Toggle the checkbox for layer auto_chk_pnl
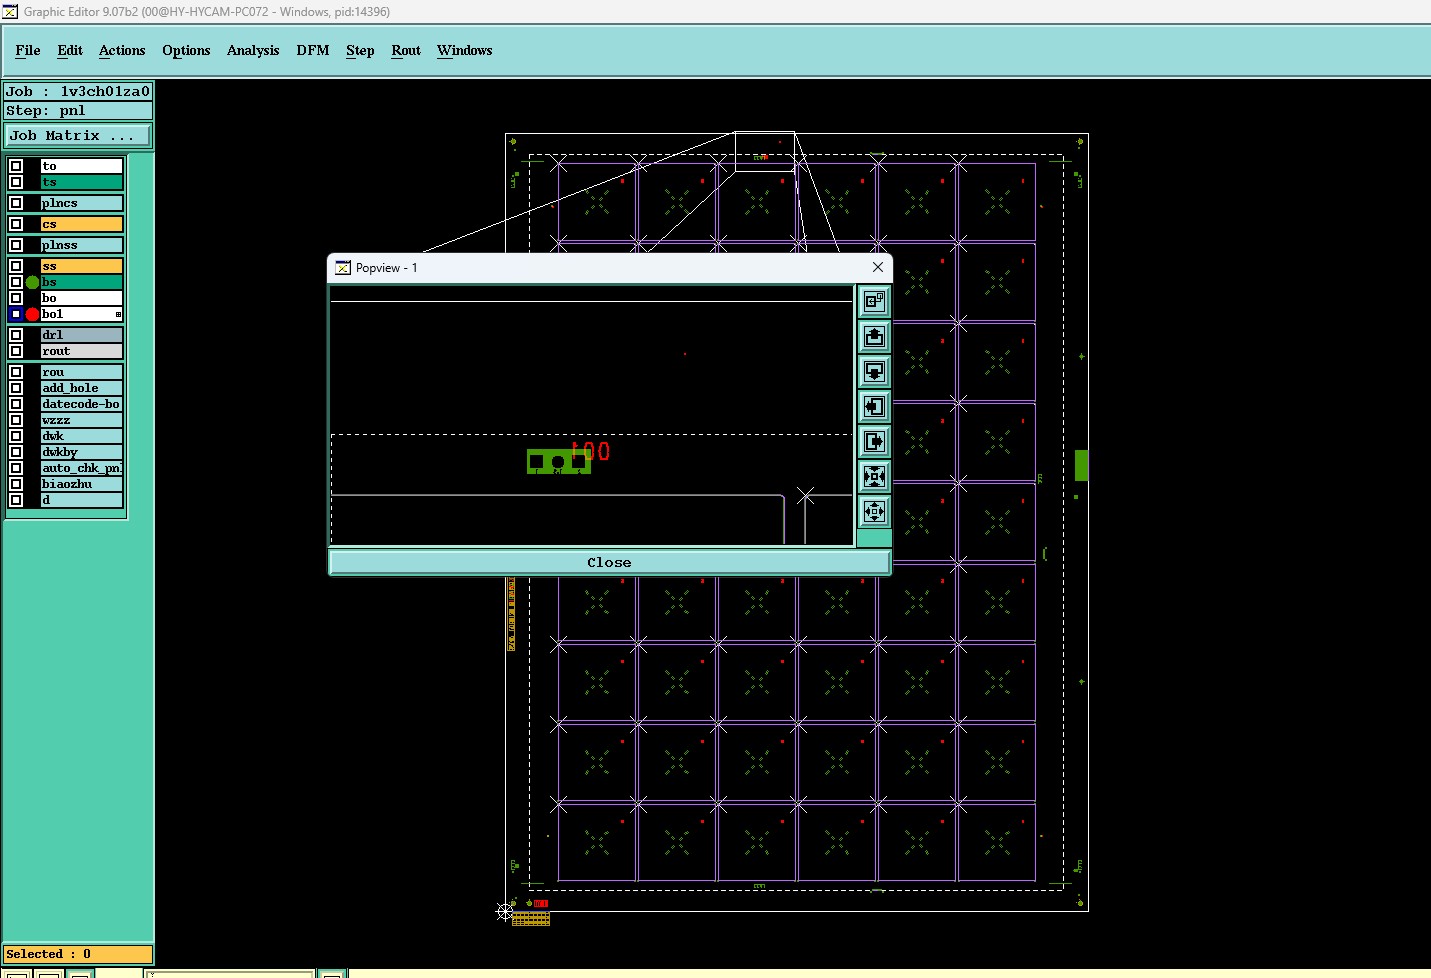 [x=16, y=468]
